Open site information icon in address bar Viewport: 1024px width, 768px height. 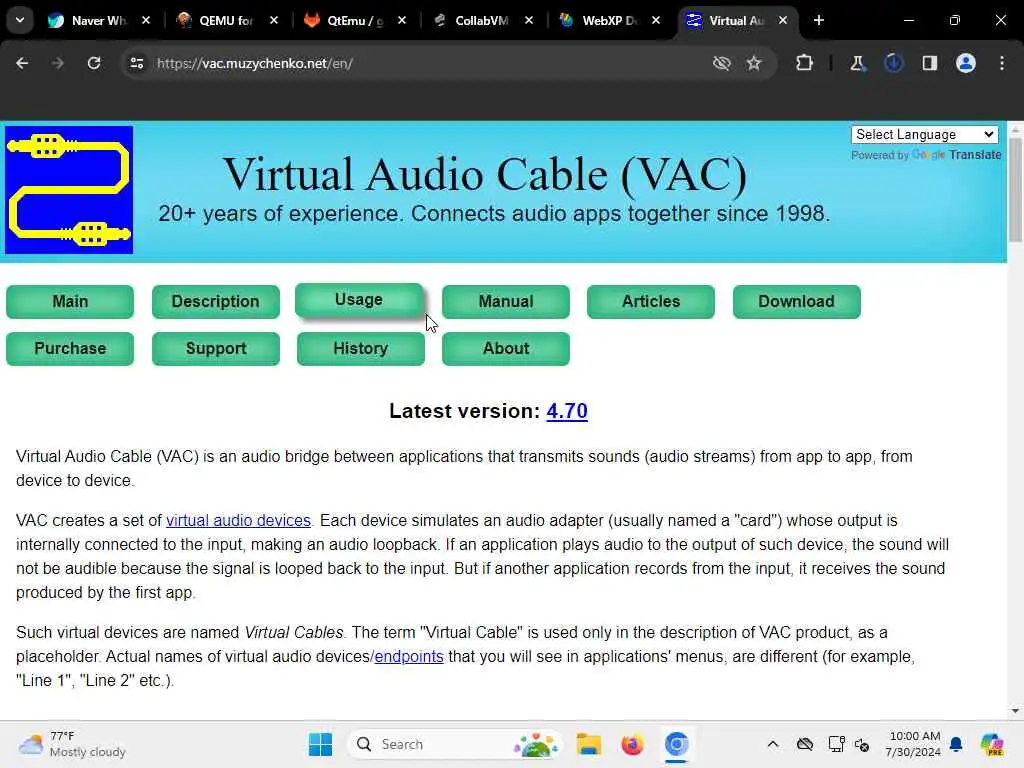136,63
